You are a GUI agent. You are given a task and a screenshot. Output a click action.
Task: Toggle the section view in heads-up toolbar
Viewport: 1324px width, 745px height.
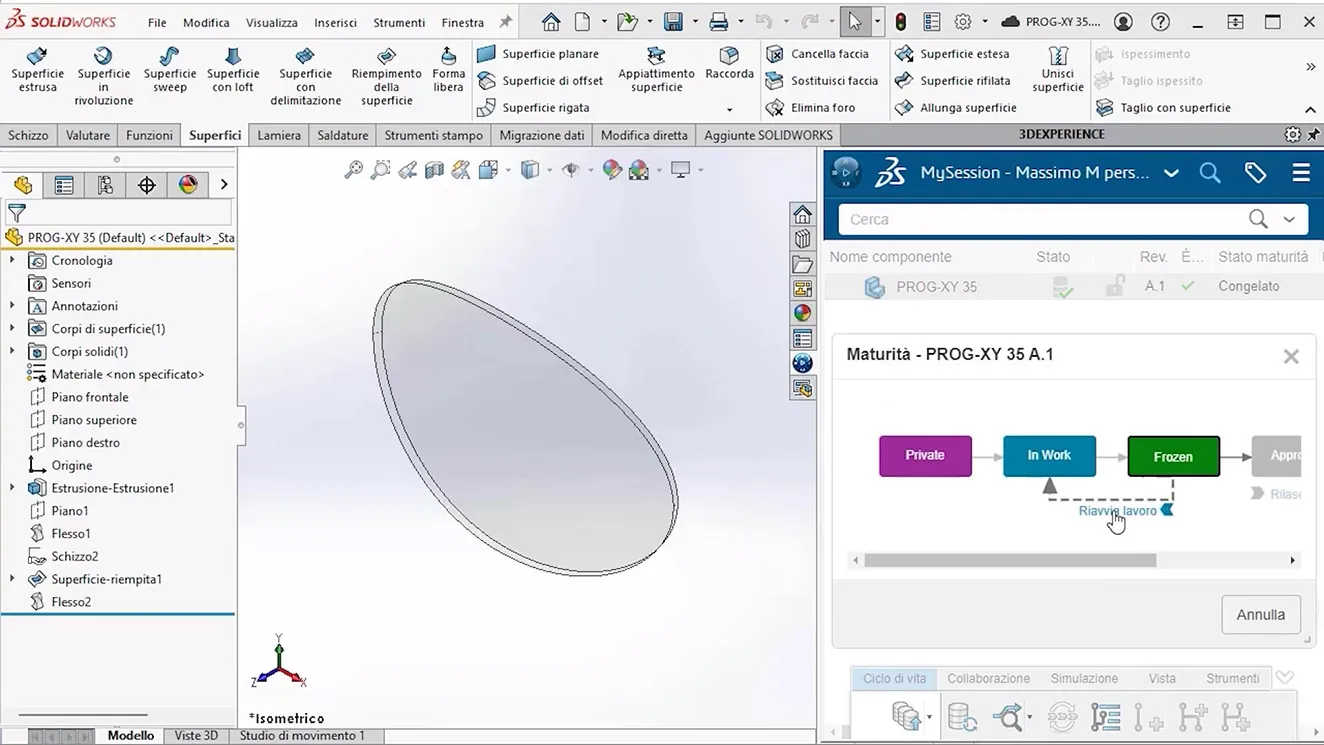[x=434, y=169]
